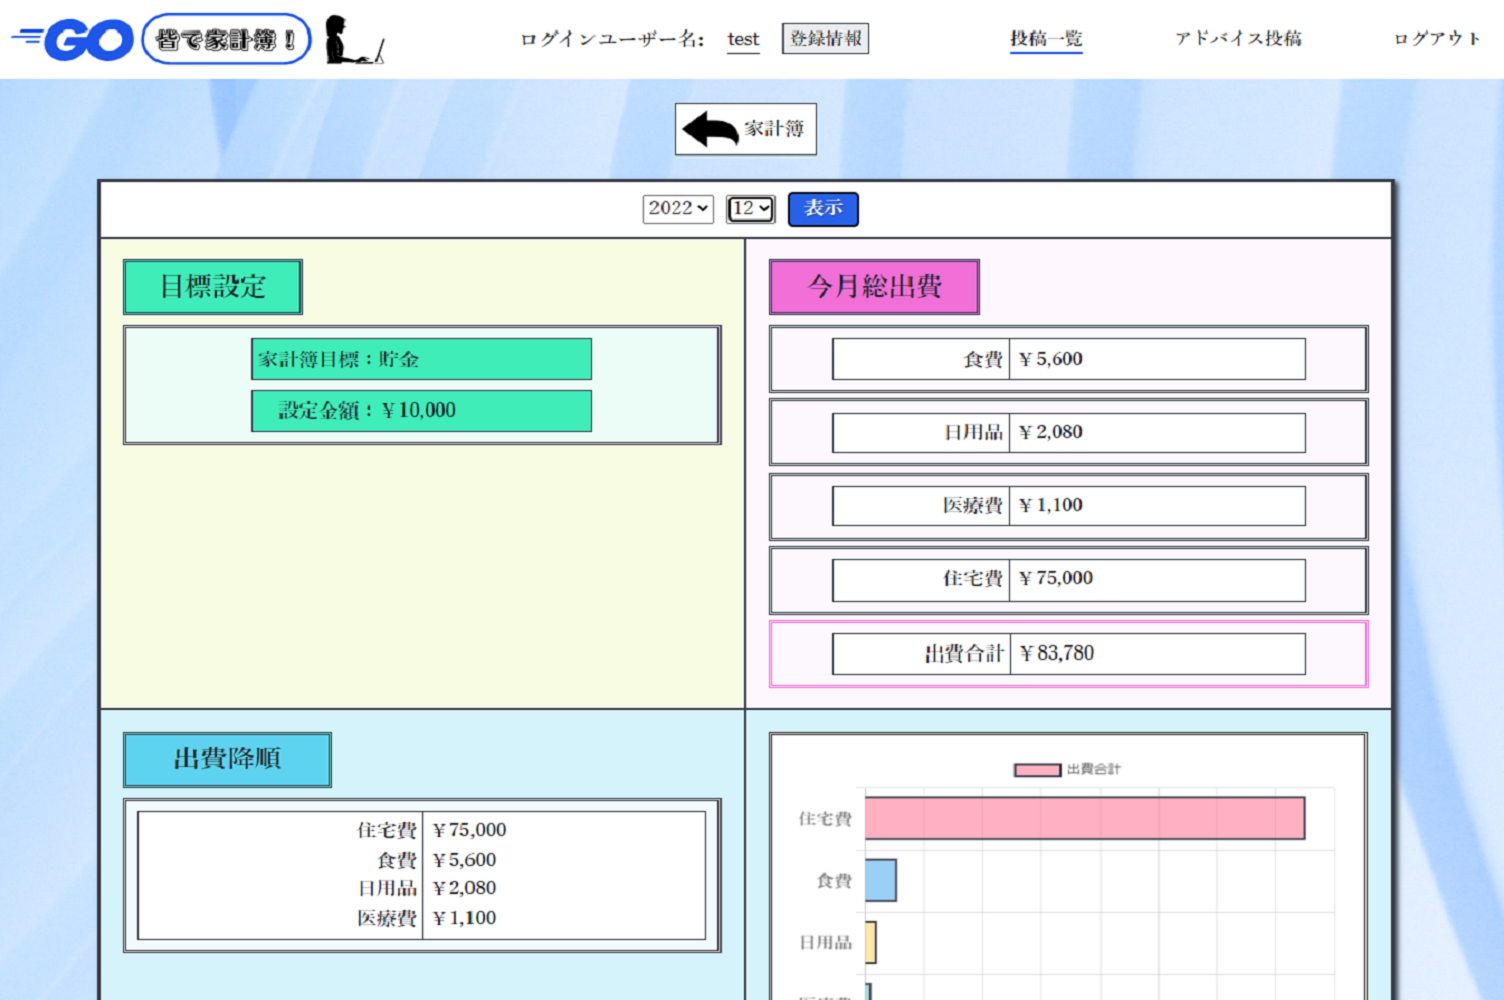Click 日用品 ￥2,080 in the 出費降順 list
1504x1000 pixels.
coord(426,888)
